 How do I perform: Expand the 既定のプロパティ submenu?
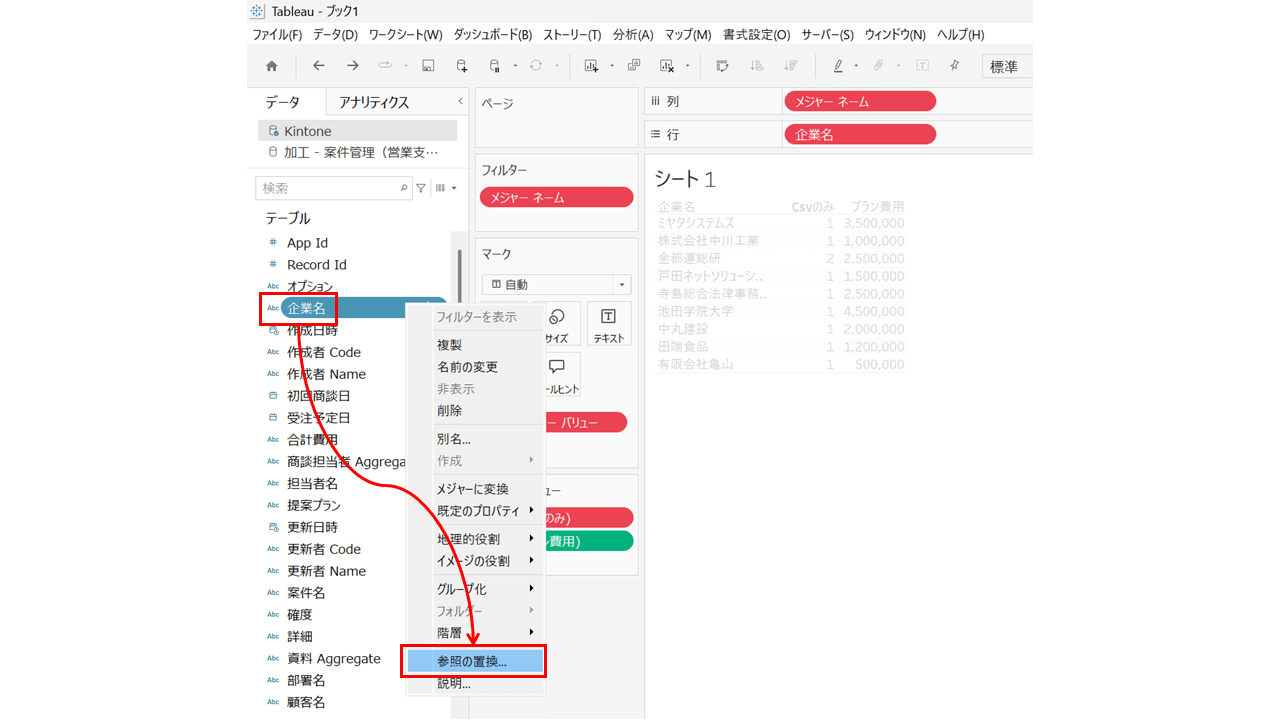(486, 511)
